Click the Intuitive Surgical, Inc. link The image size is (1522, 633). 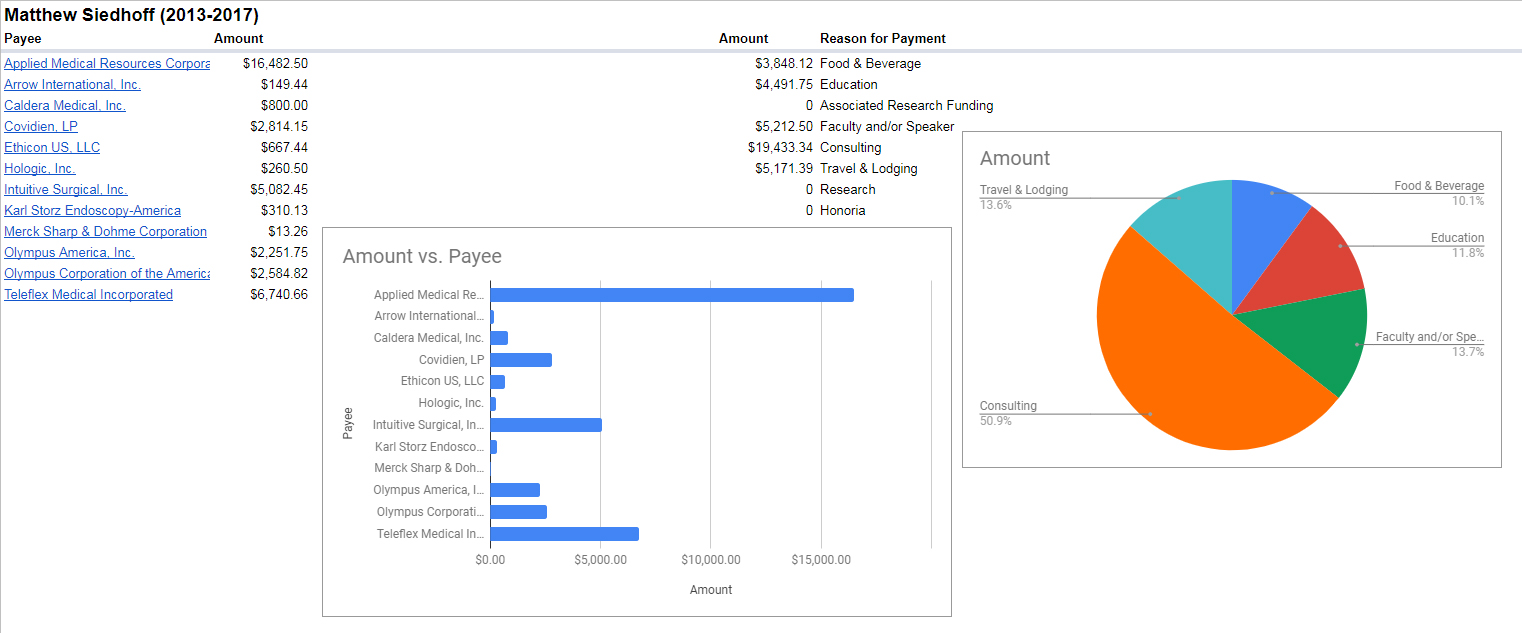[66, 190]
